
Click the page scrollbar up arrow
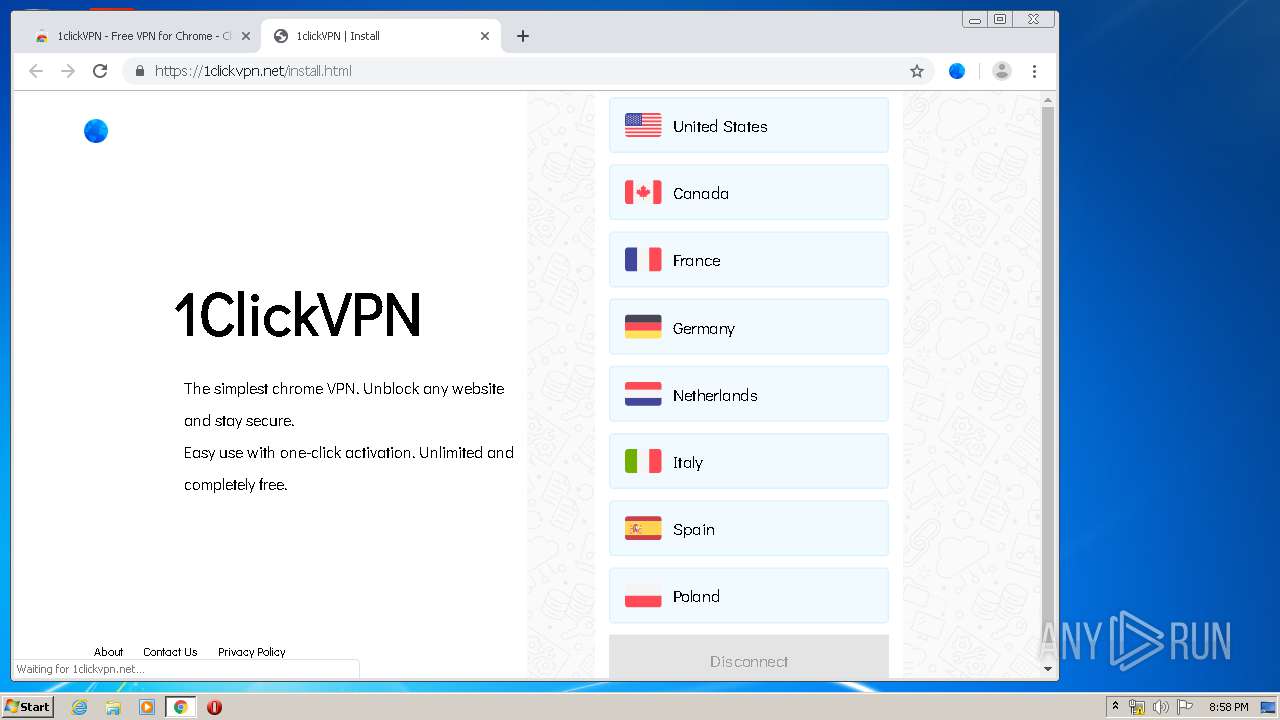[x=1048, y=100]
